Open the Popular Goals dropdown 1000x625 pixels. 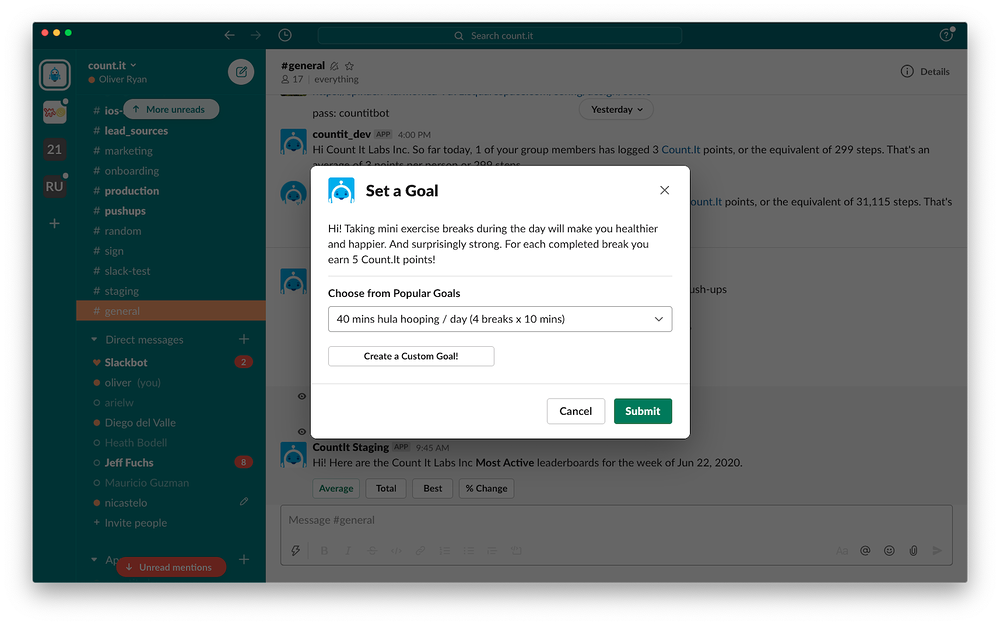coord(500,319)
